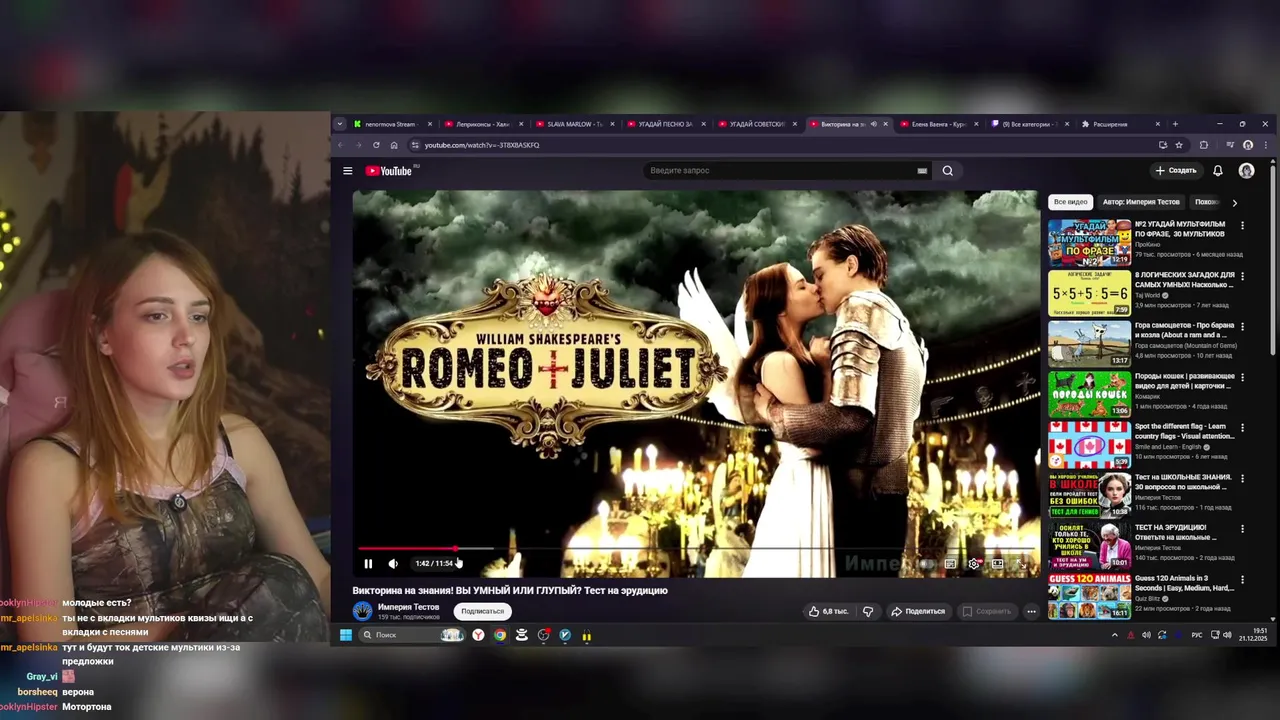Open options menu for 'Породы кошек' video
This screenshot has height=720, width=1280.
click(1242, 378)
